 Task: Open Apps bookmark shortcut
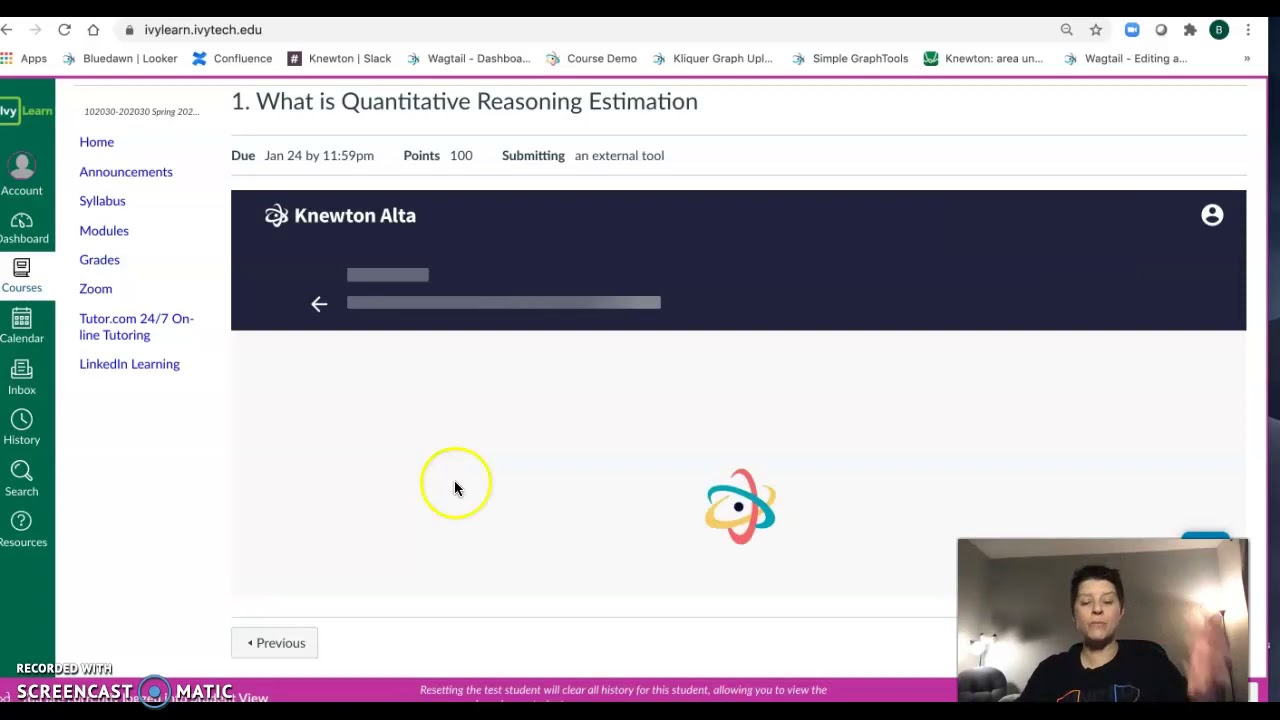pos(24,59)
